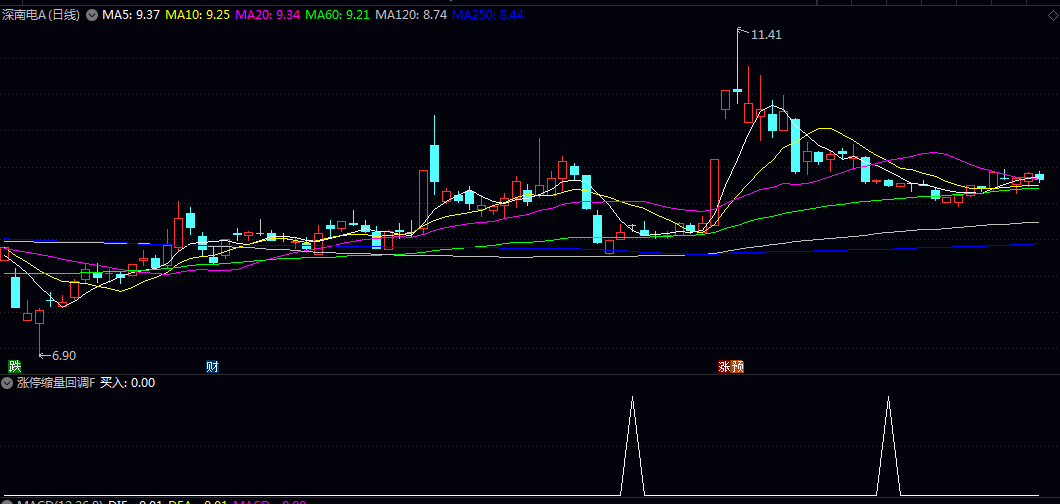Click the 6.90 lowest price label
Image resolution: width=1060 pixels, height=504 pixels.
coord(63,355)
